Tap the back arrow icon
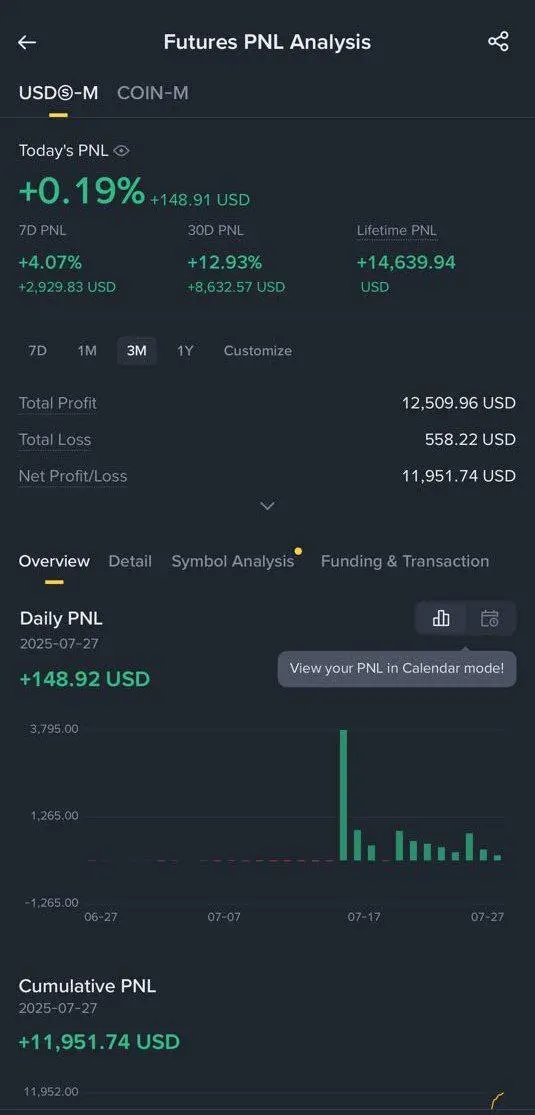The width and height of the screenshot is (535, 1115). 26,43
